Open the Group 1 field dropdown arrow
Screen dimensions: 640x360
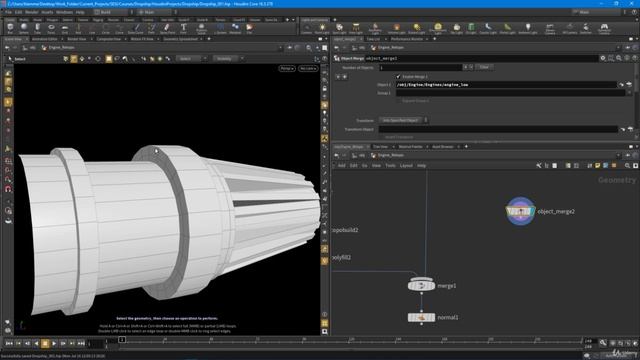[x=629, y=93]
